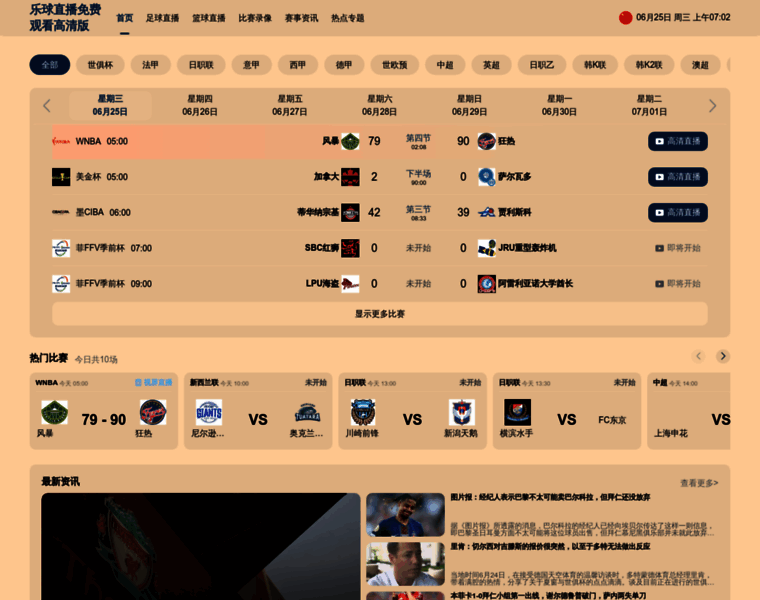The image size is (760, 600).
Task: Click the 川崎前锋 team logo
Action: click(x=363, y=412)
